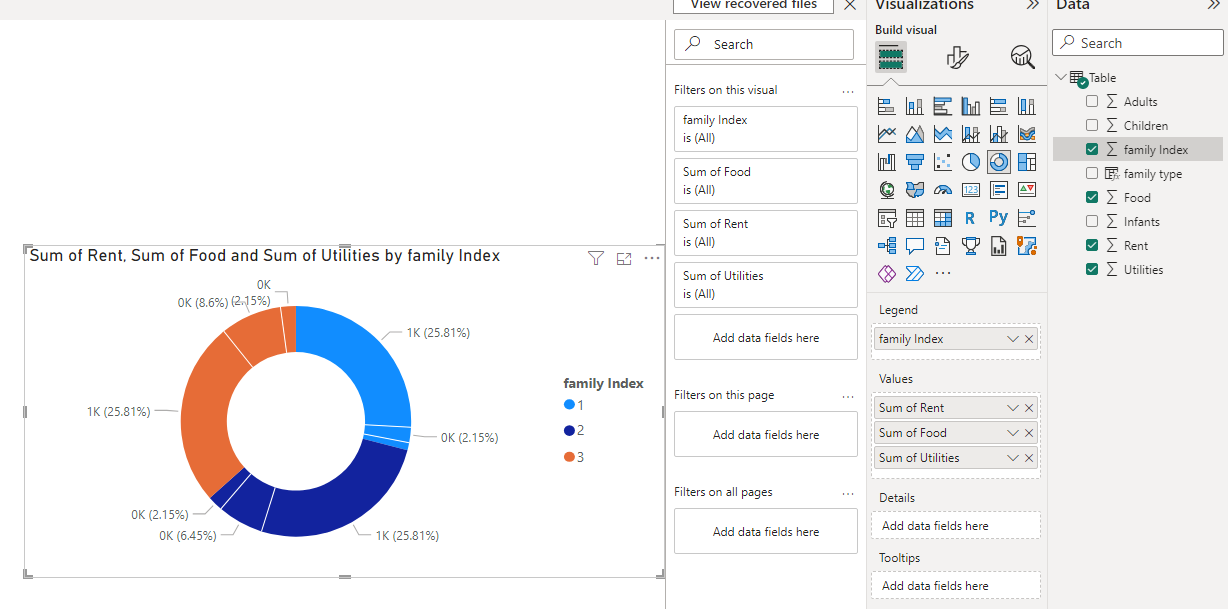Remove Sum of Utilities from Values
1228x609 pixels.
1029,458
